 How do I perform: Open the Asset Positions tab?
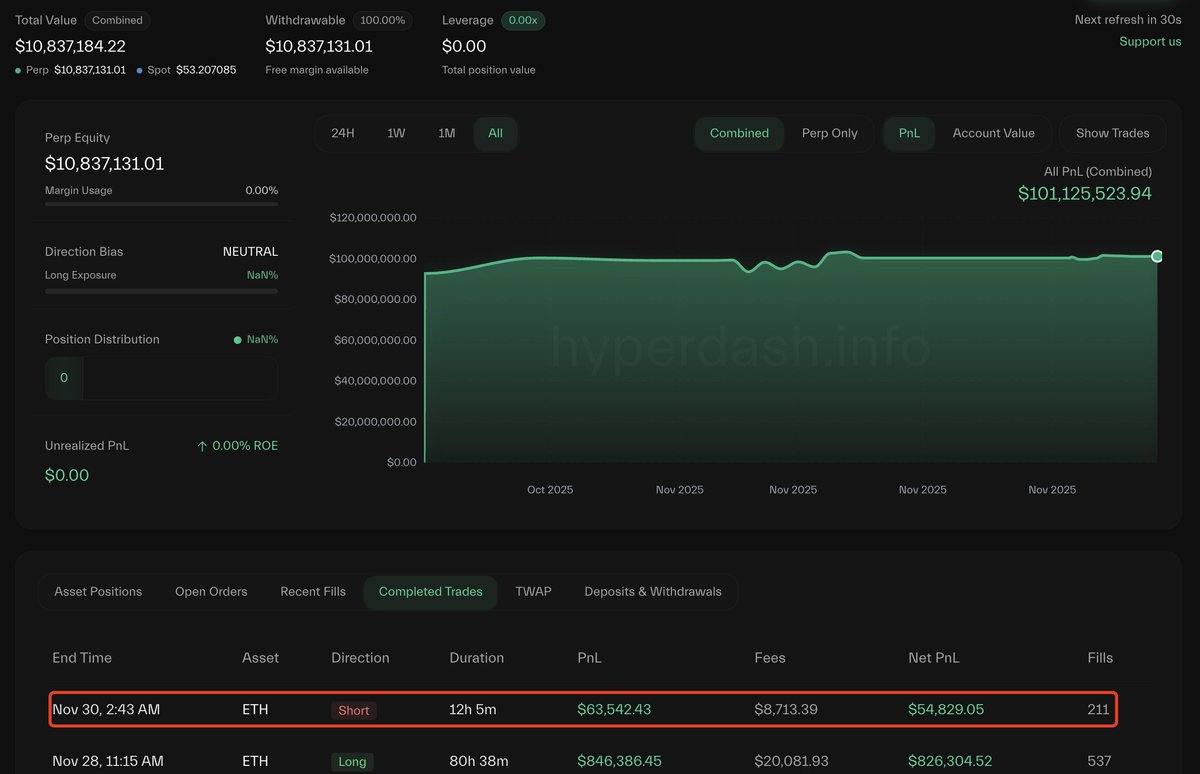(98, 592)
